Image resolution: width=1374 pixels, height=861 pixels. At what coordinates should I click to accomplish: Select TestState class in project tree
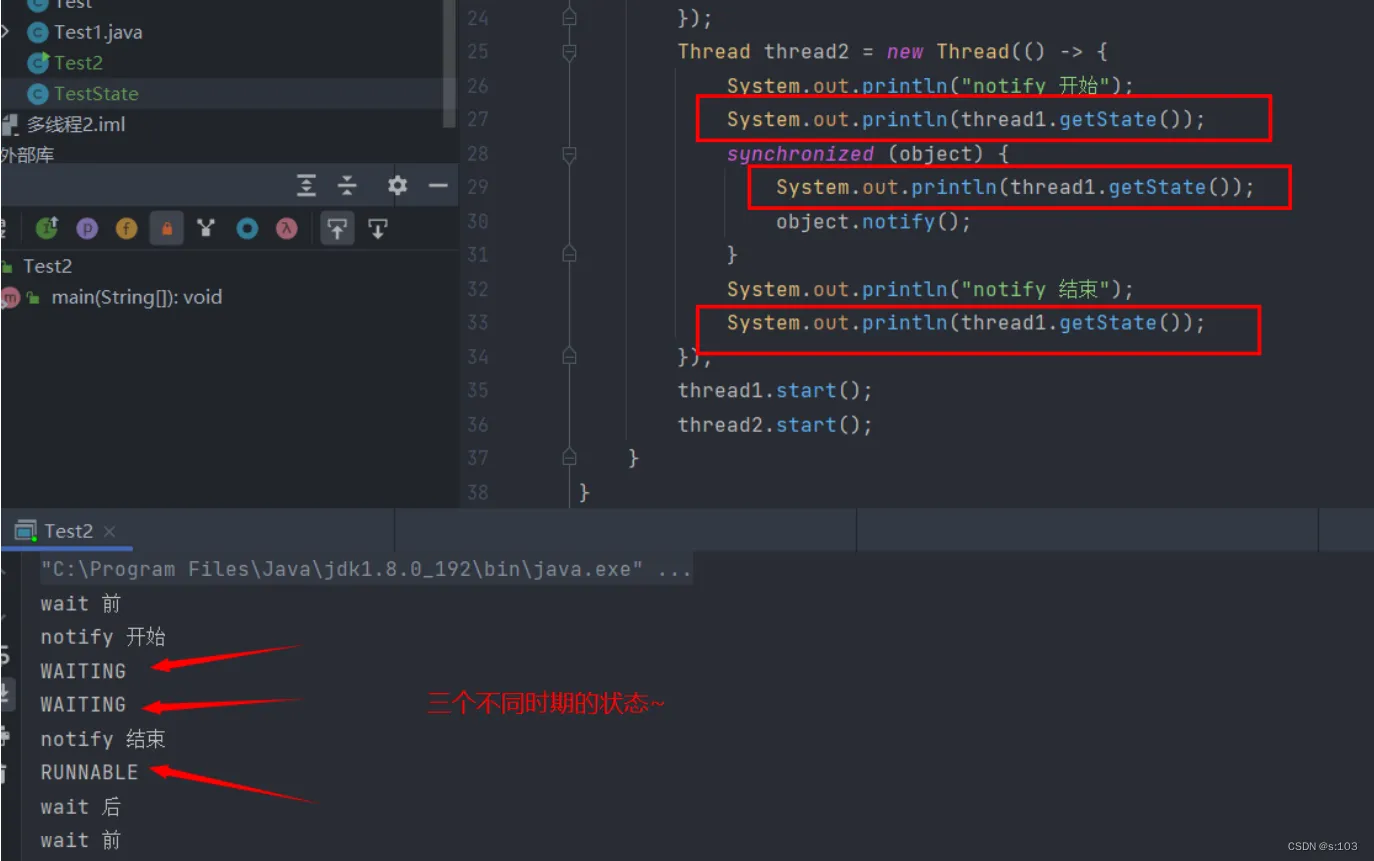coord(96,93)
